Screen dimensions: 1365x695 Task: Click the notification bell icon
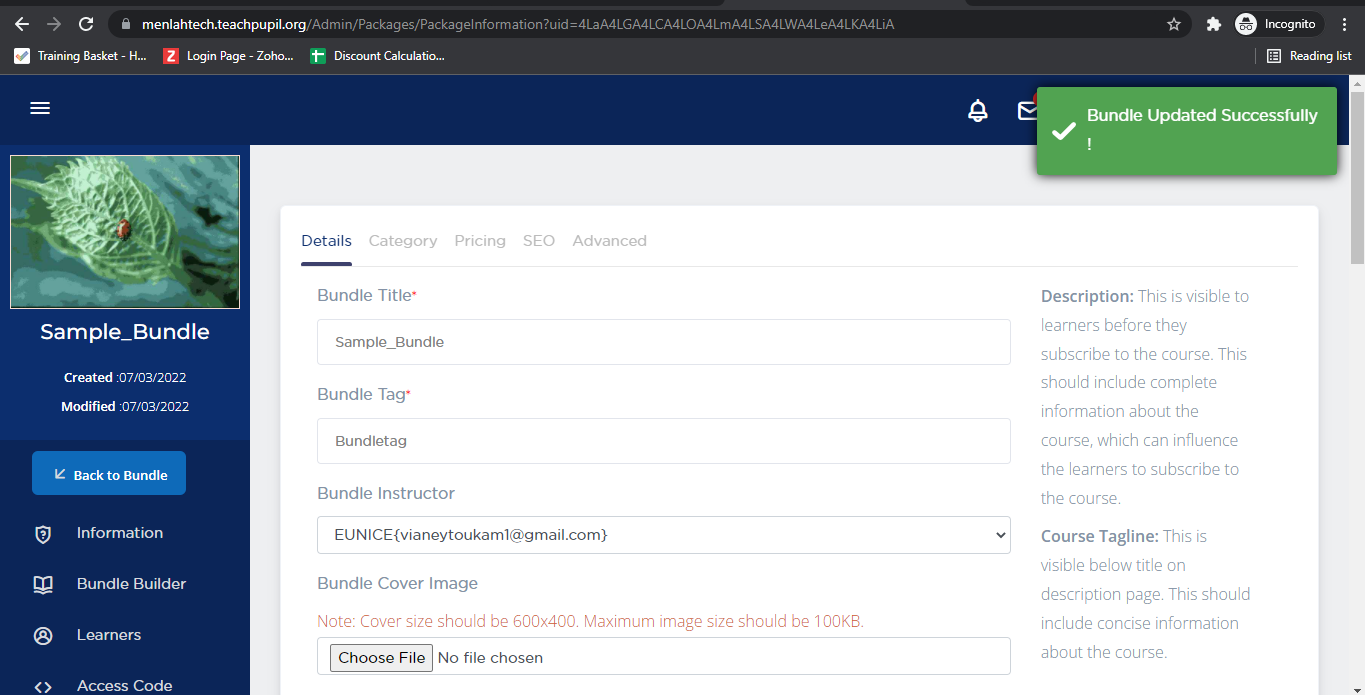coord(978,111)
